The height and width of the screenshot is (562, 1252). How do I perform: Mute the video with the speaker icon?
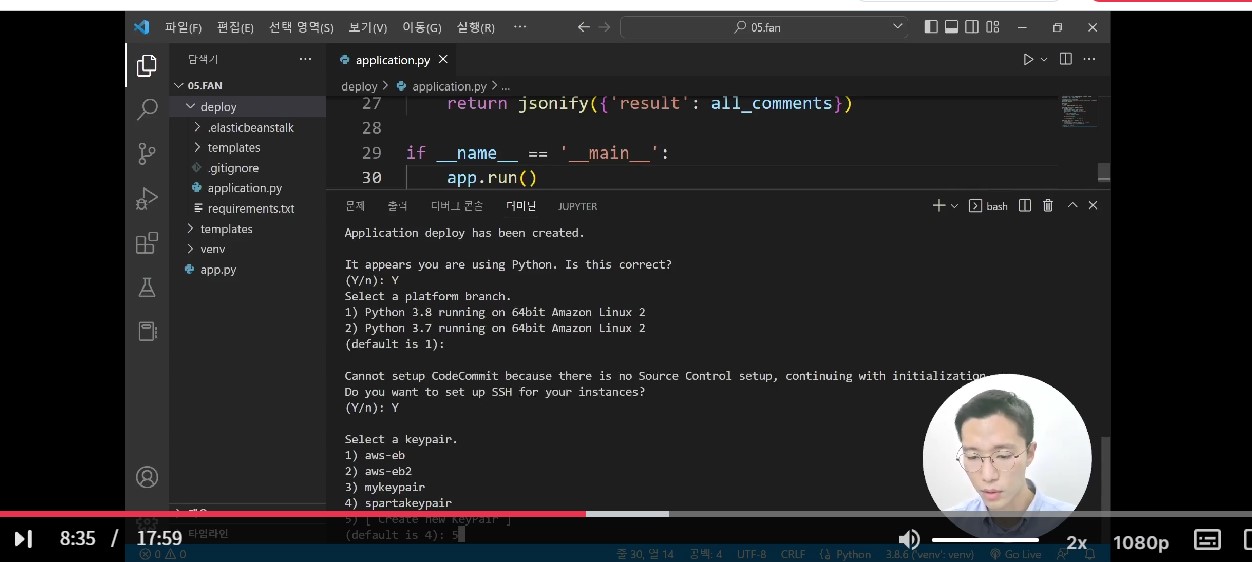[908, 540]
